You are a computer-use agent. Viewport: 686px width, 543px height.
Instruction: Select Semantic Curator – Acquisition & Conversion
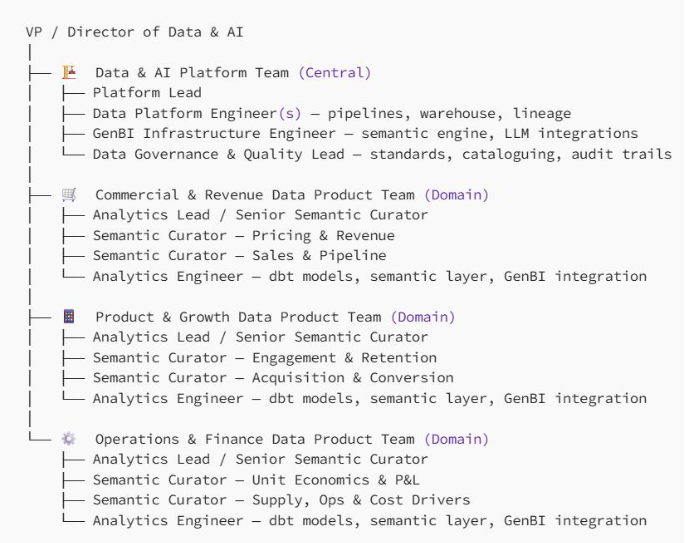(273, 378)
